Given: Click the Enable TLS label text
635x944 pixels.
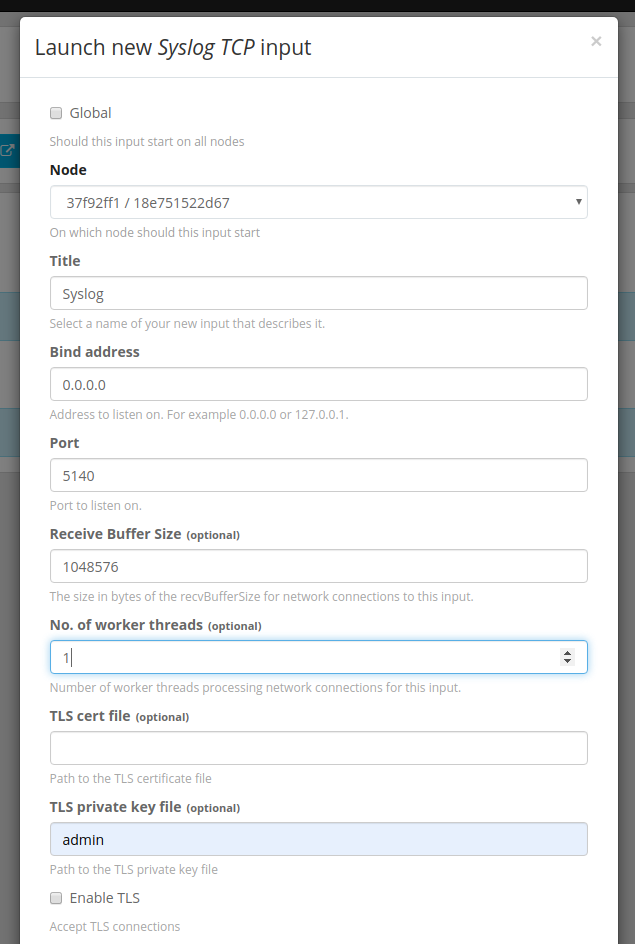Looking at the screenshot, I should pos(104,898).
